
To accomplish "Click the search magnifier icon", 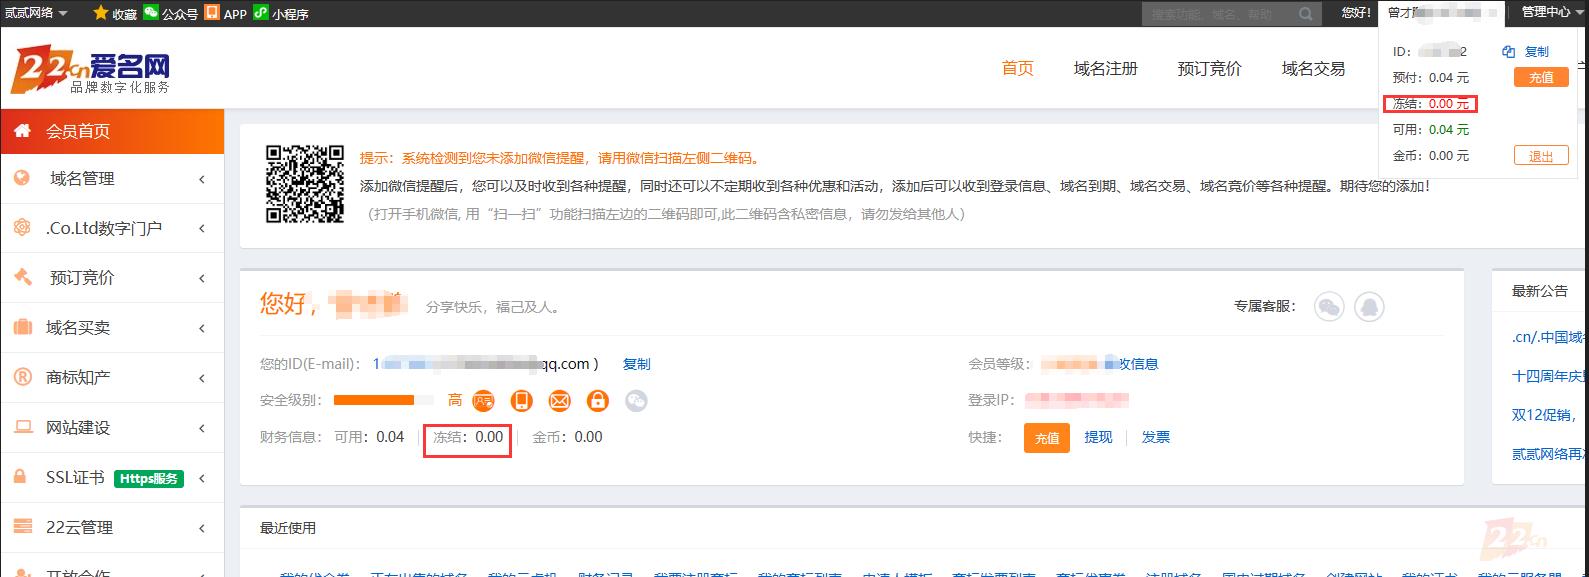I will [x=1306, y=14].
